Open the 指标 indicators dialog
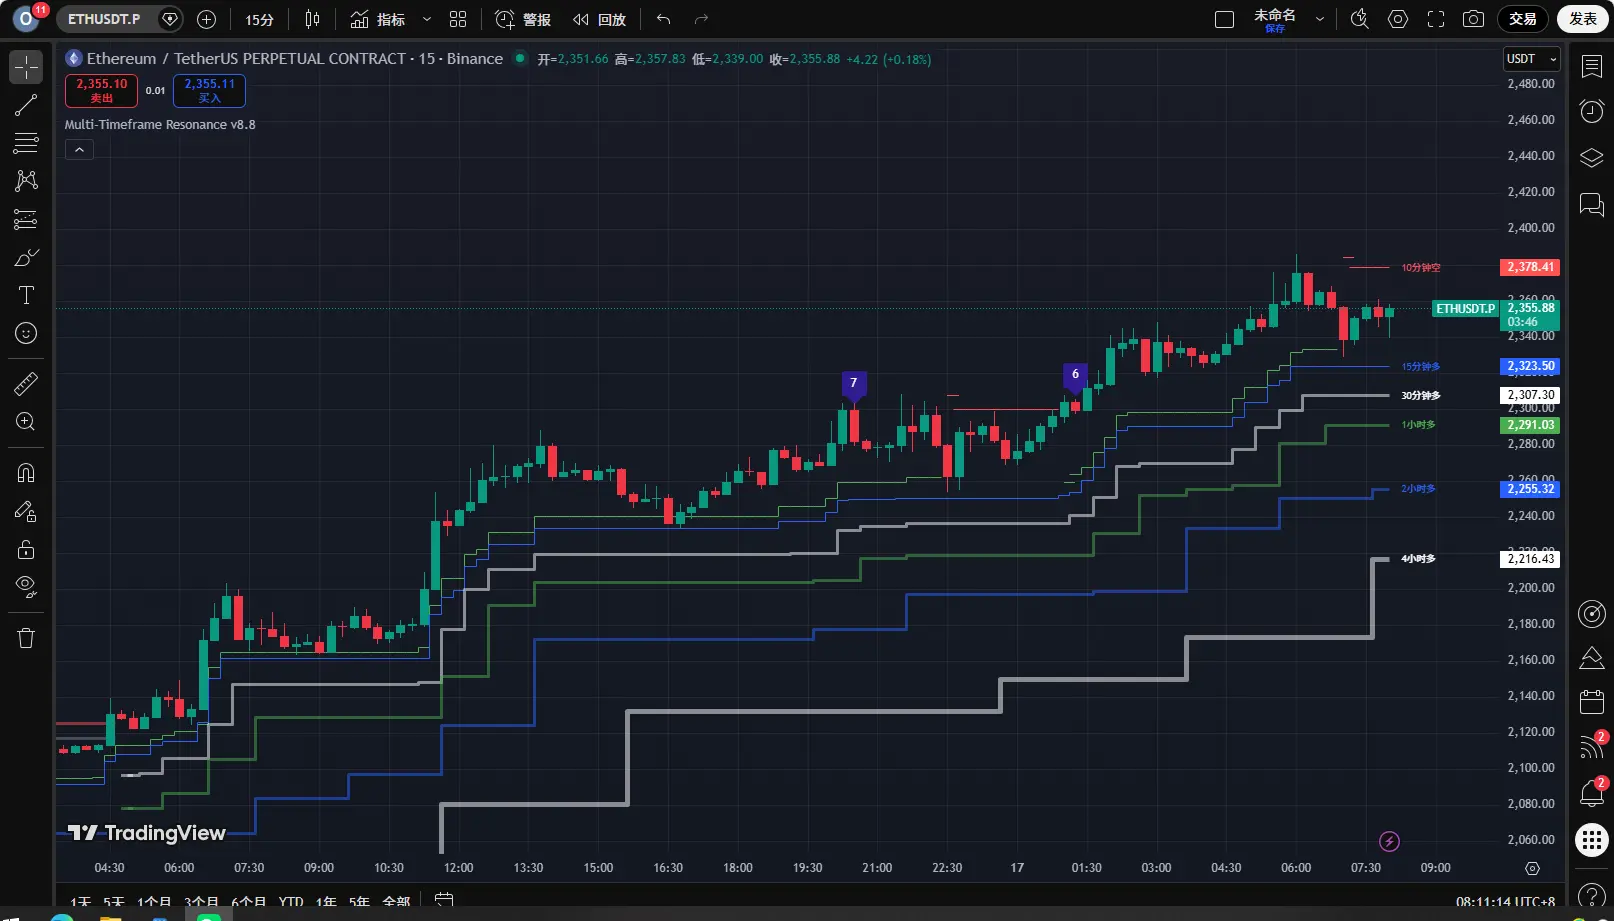1614x921 pixels. 378,19
